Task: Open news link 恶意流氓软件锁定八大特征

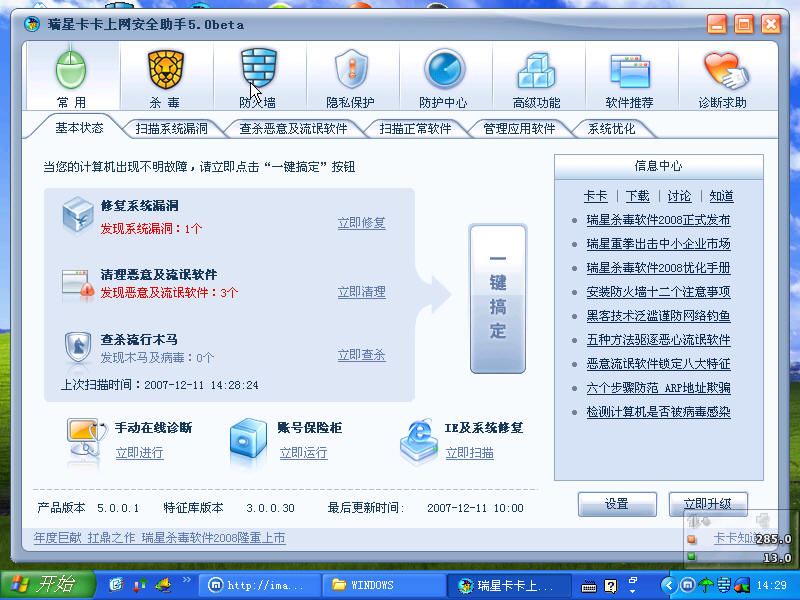Action: (658, 364)
